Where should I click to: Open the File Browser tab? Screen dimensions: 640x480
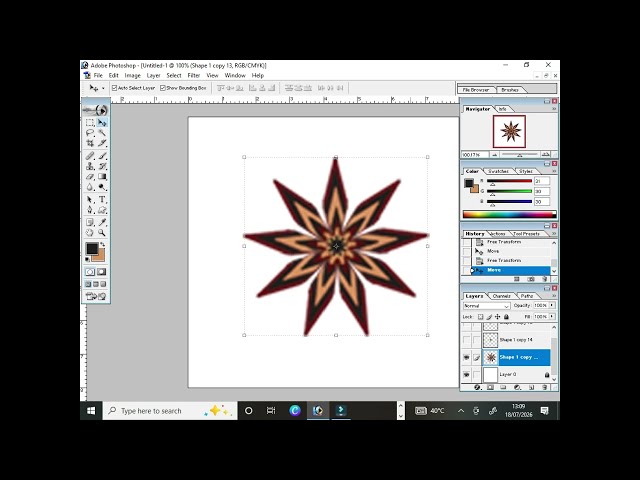tap(476, 90)
